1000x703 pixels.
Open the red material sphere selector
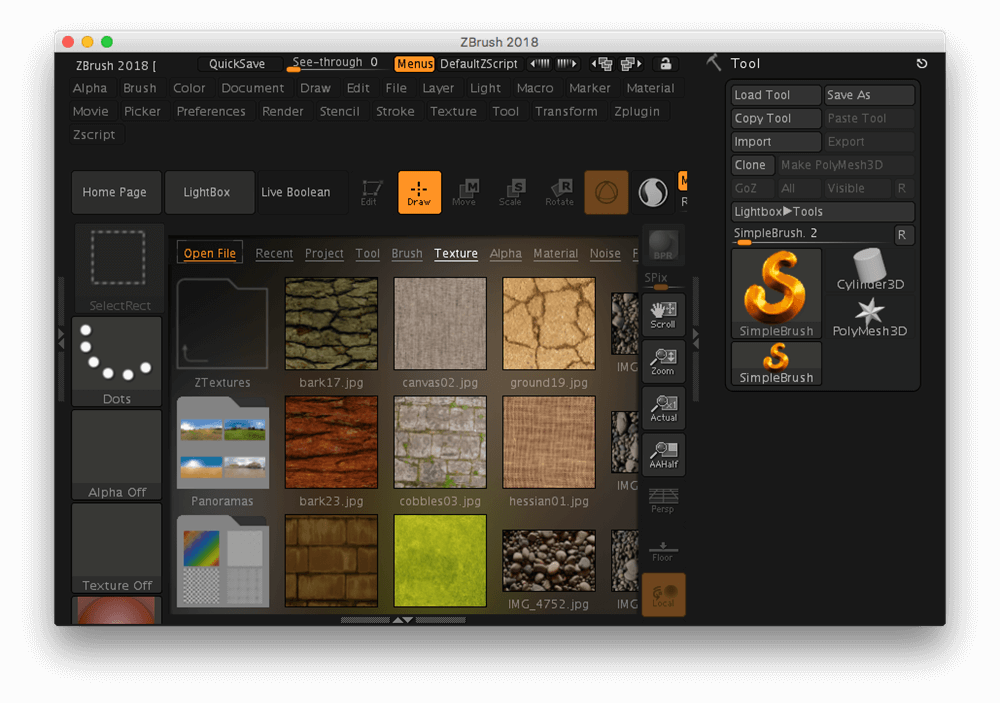[x=117, y=610]
